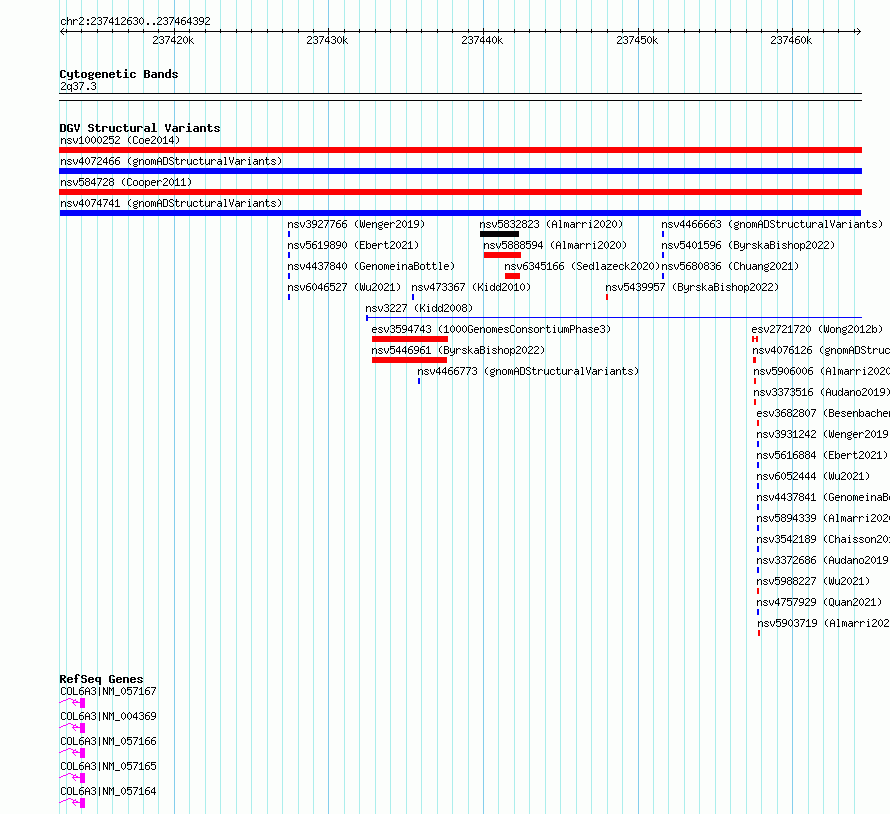Select esv3682807 Besenbacher variant label
890x814 pixels.
[x=823, y=413]
